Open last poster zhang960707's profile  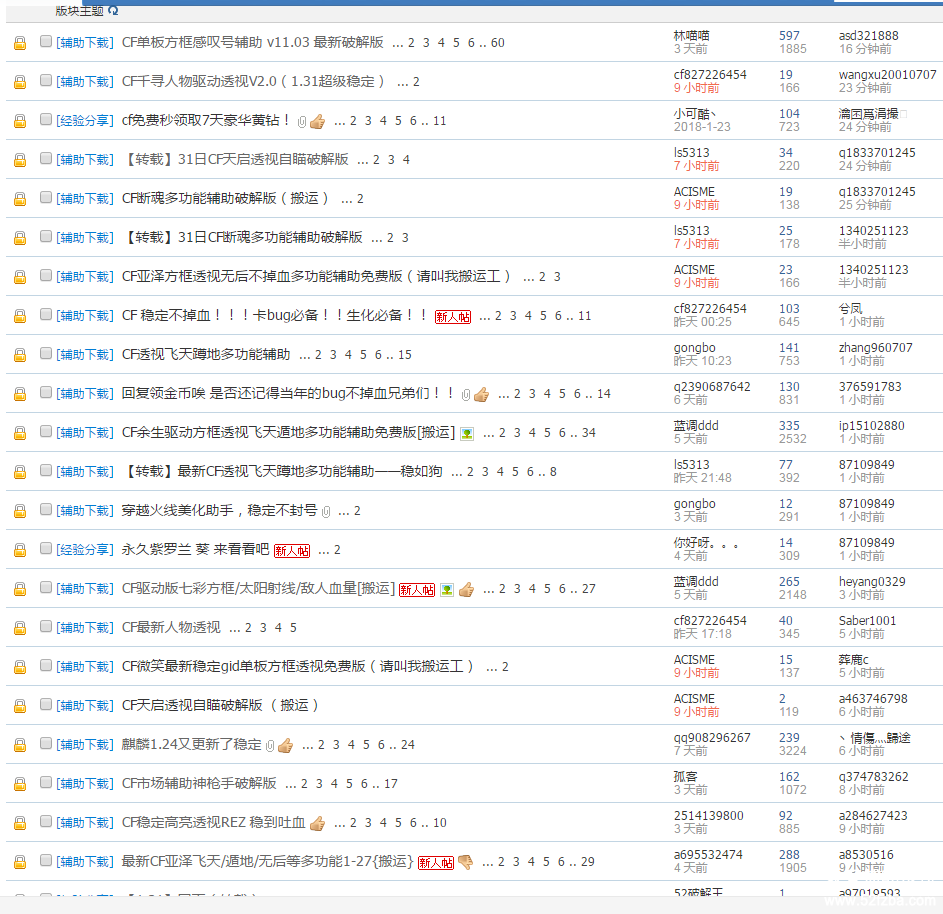pos(876,348)
